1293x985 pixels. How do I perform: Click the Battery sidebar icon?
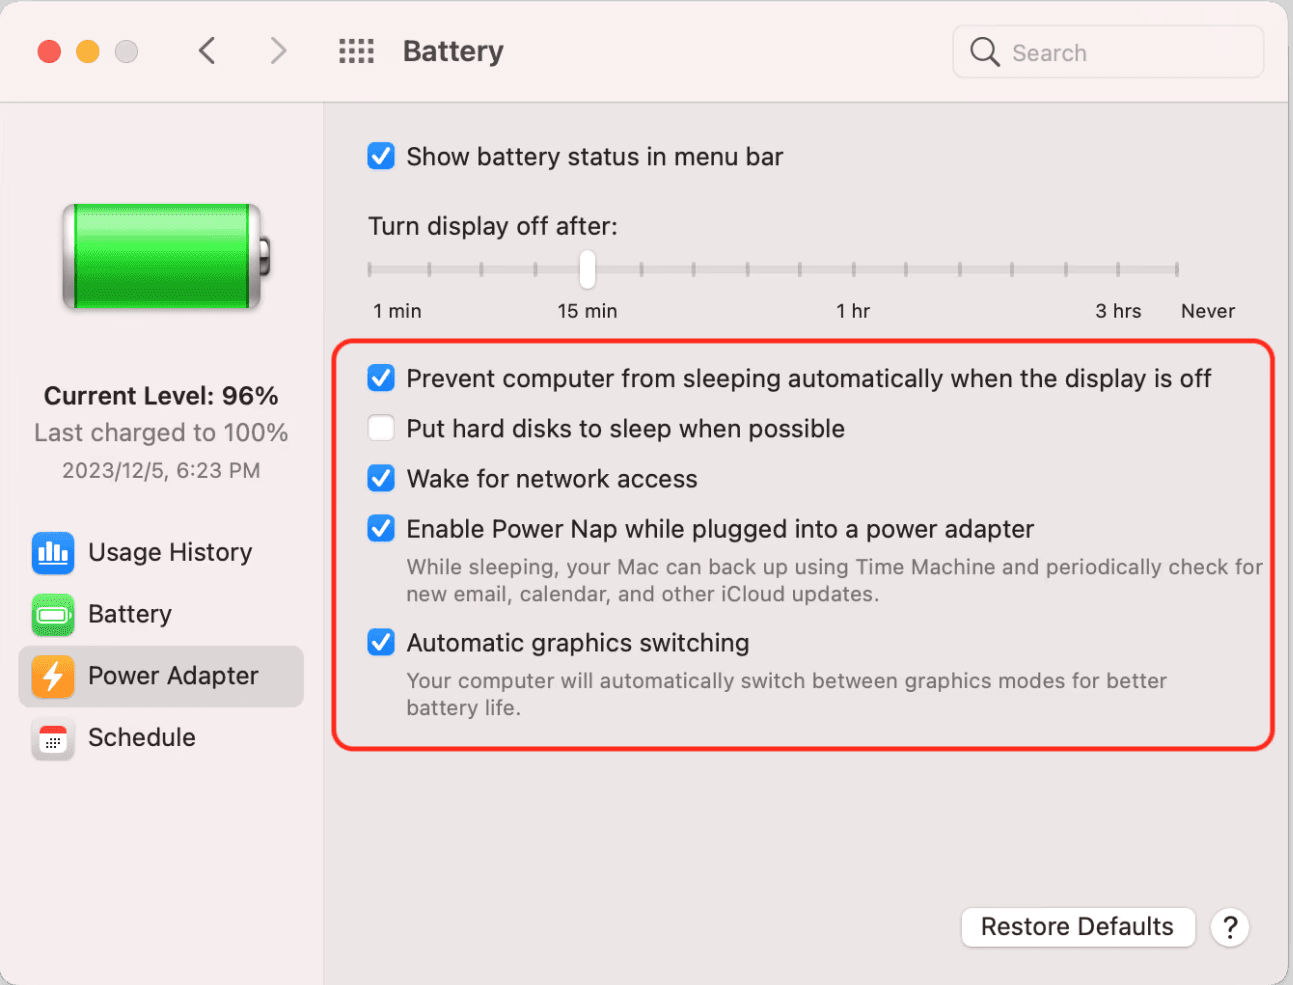(x=52, y=615)
